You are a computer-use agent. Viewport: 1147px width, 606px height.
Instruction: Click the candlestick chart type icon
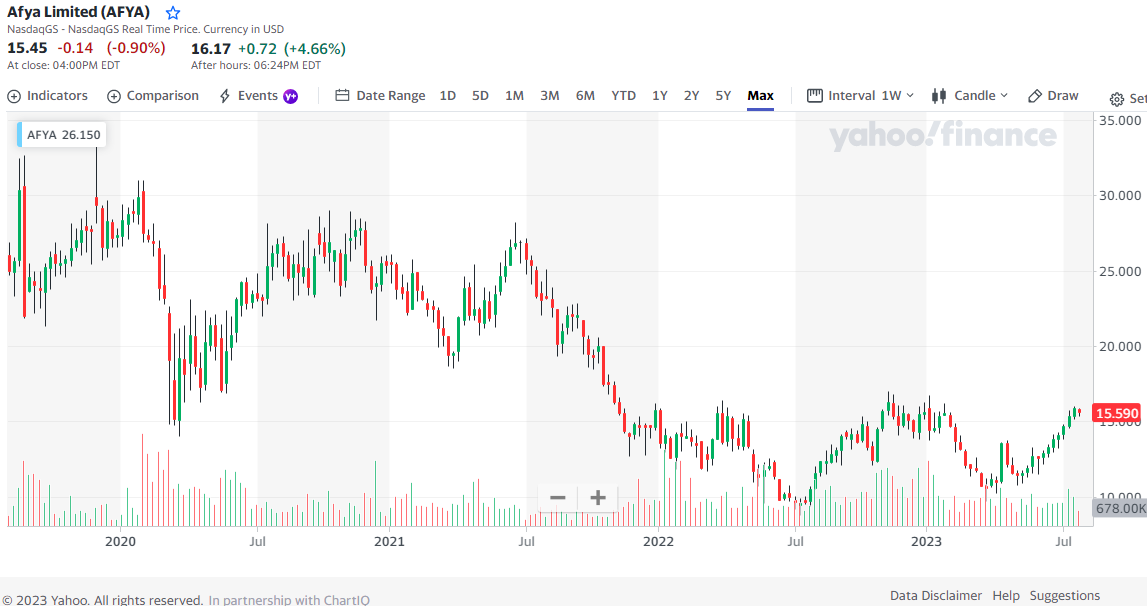[939, 96]
